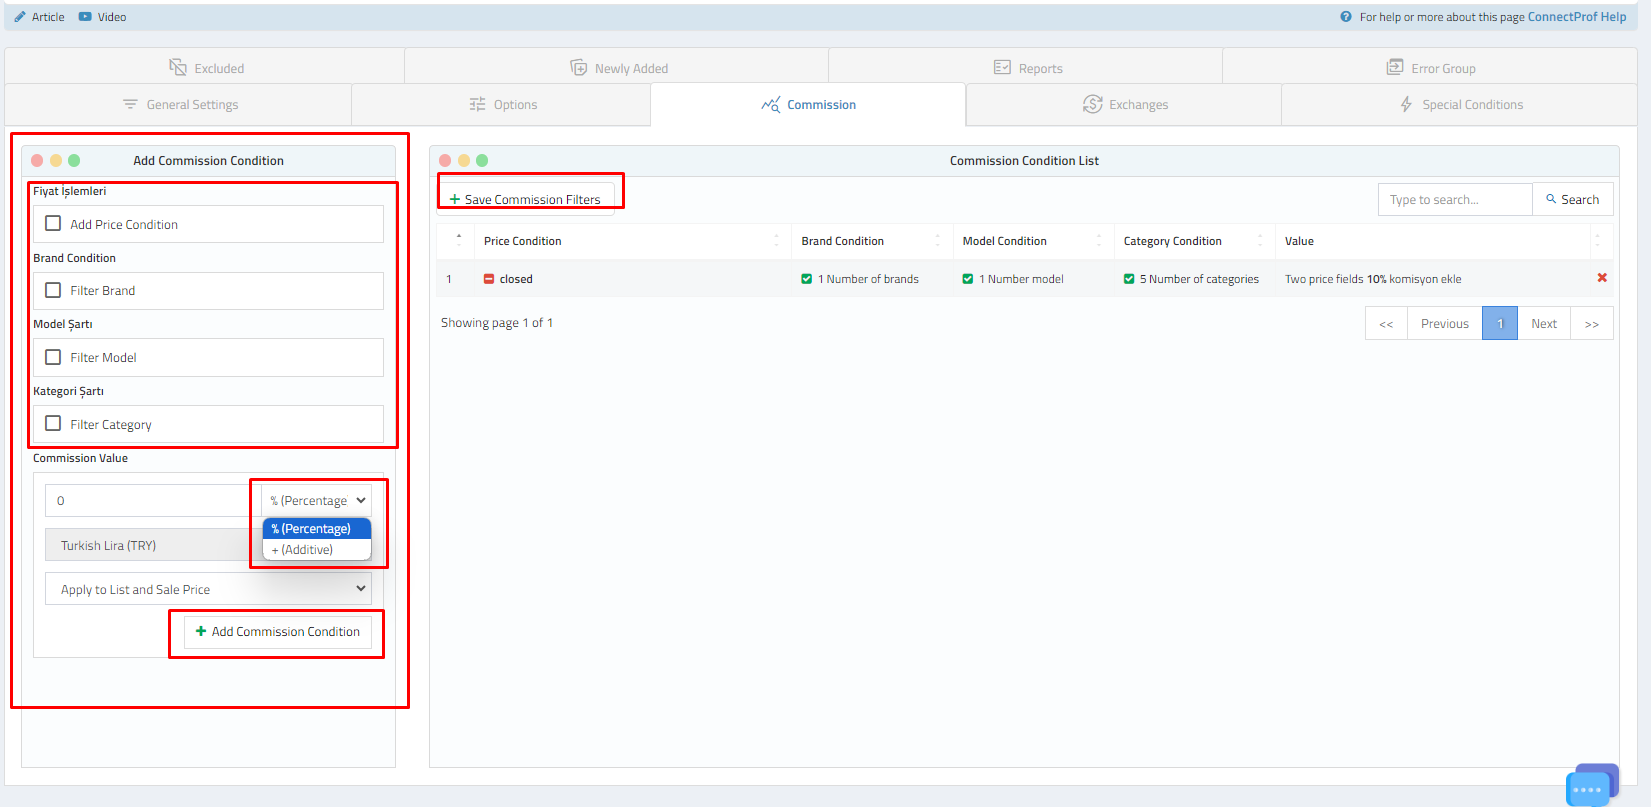Click the Type to search input field

point(1454,199)
